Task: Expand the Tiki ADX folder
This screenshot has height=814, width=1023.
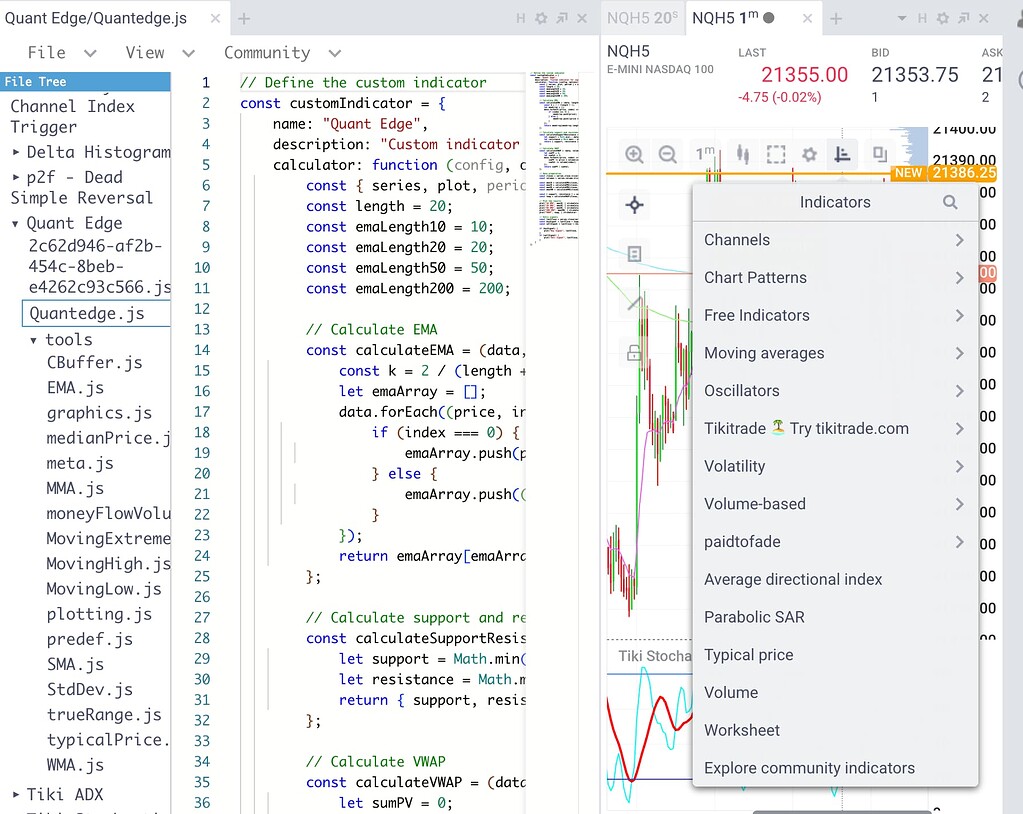Action: [16, 795]
